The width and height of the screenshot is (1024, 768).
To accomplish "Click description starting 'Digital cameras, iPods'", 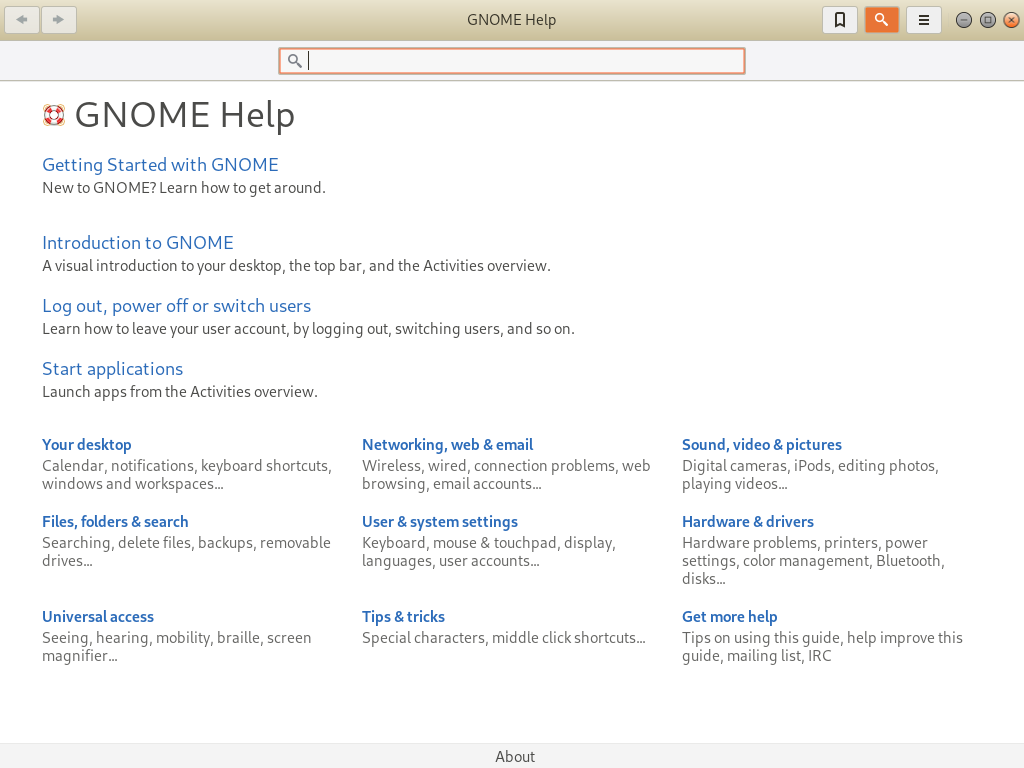I will tap(810, 475).
